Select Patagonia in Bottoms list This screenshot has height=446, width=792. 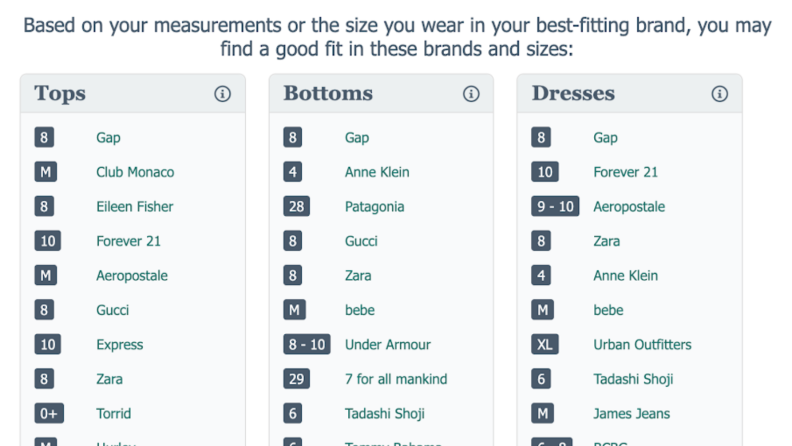click(374, 207)
